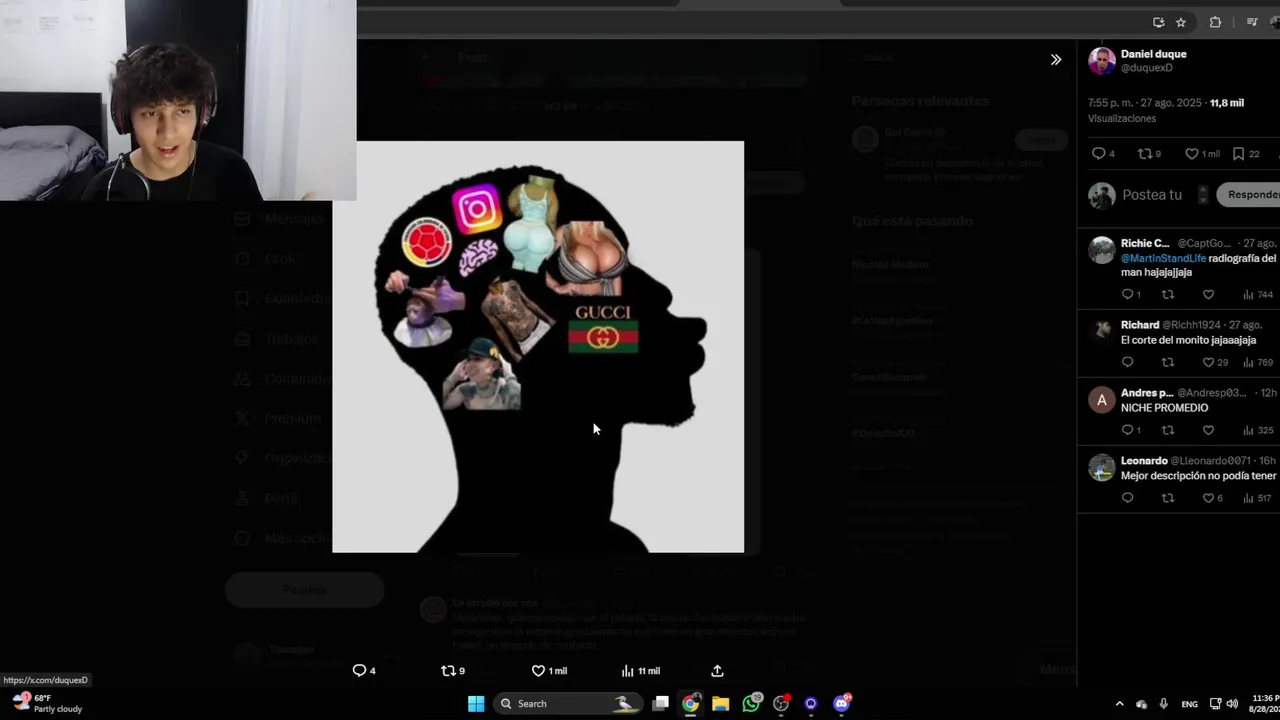Share icon below the image
The width and height of the screenshot is (1280, 720).
tap(717, 671)
